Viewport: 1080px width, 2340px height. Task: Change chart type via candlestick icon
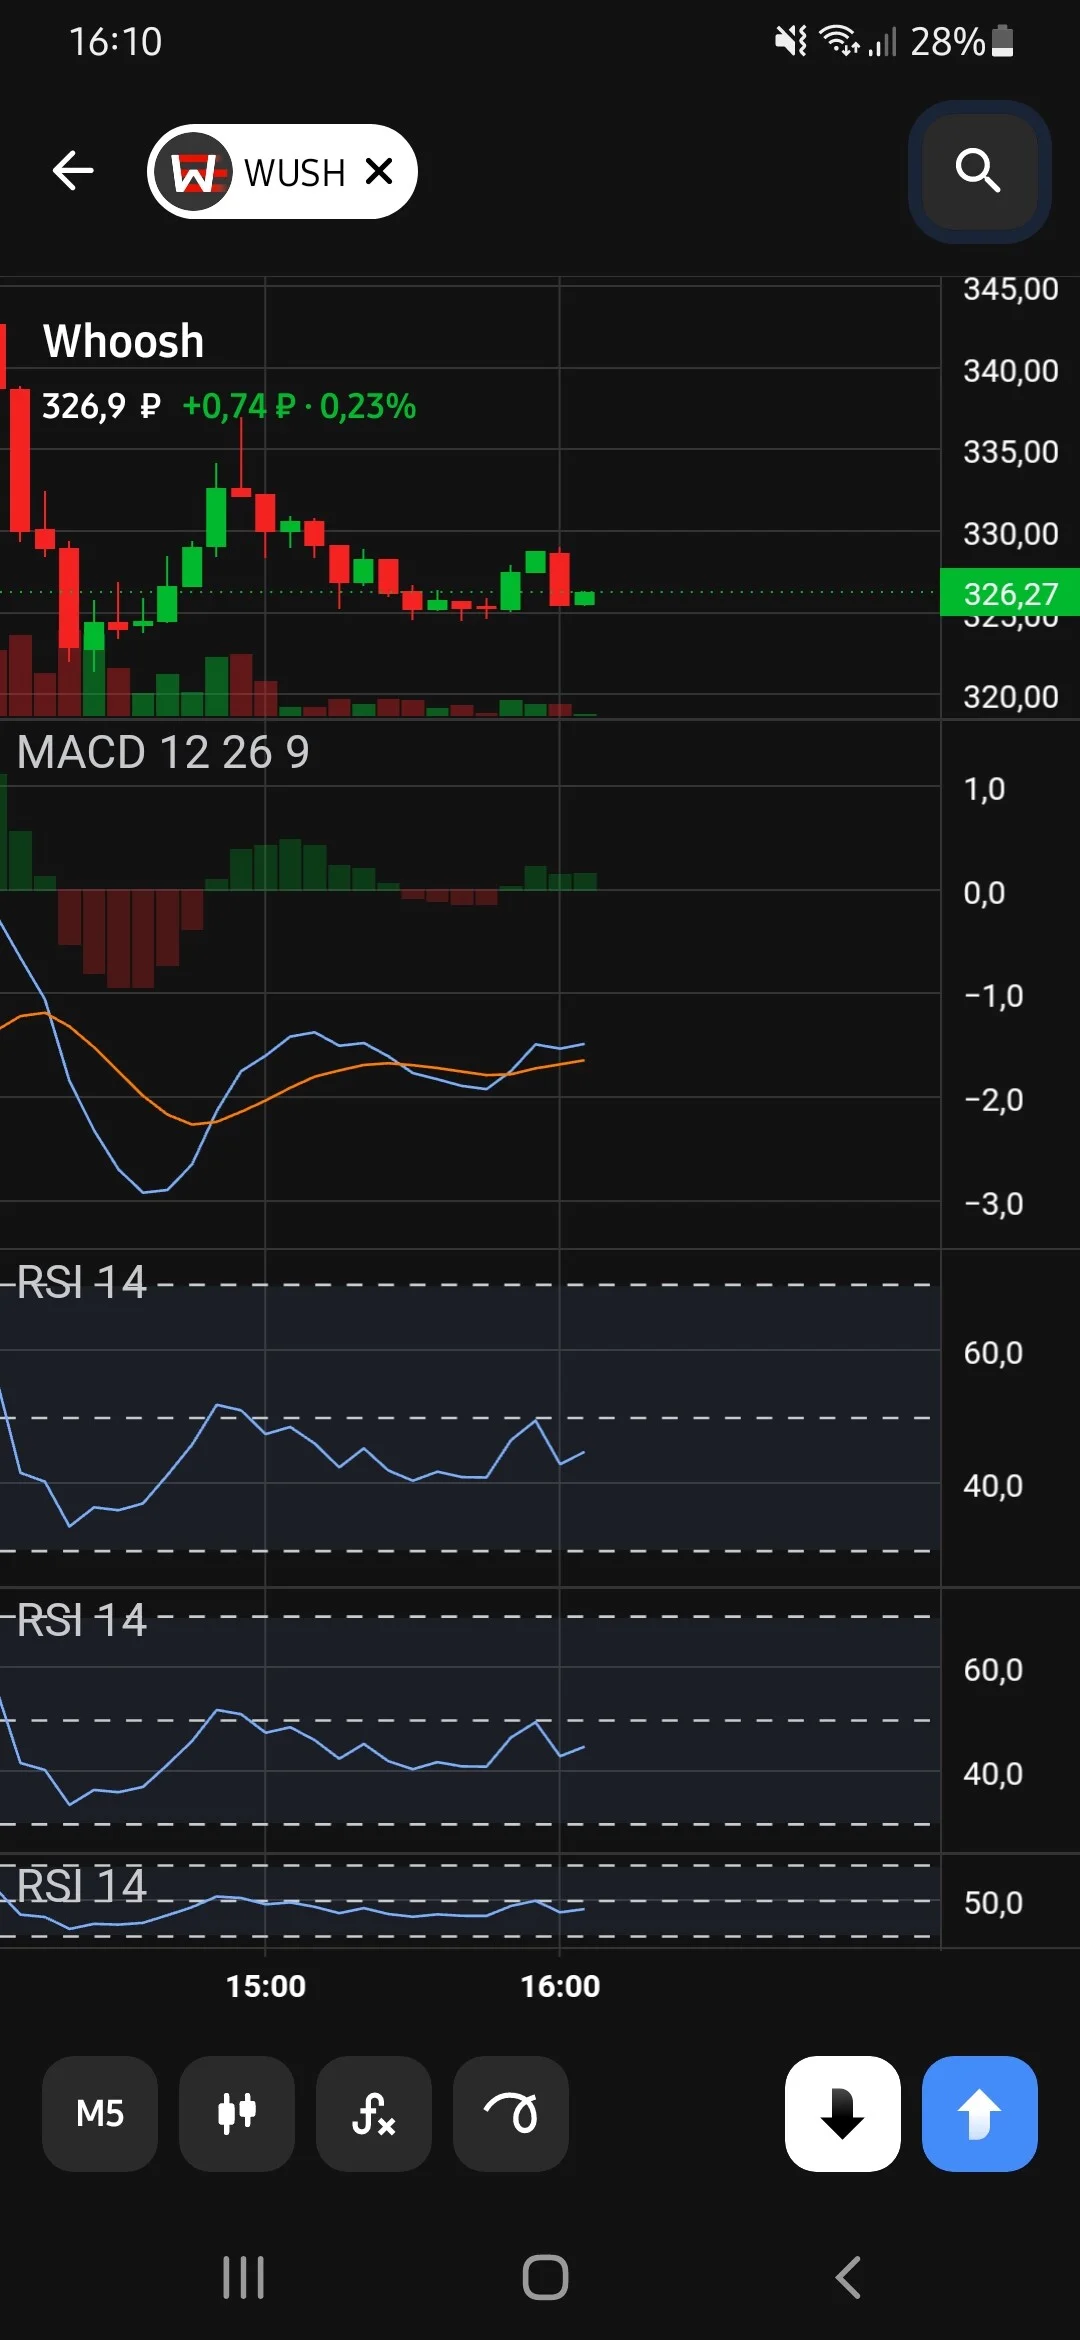pos(237,2113)
